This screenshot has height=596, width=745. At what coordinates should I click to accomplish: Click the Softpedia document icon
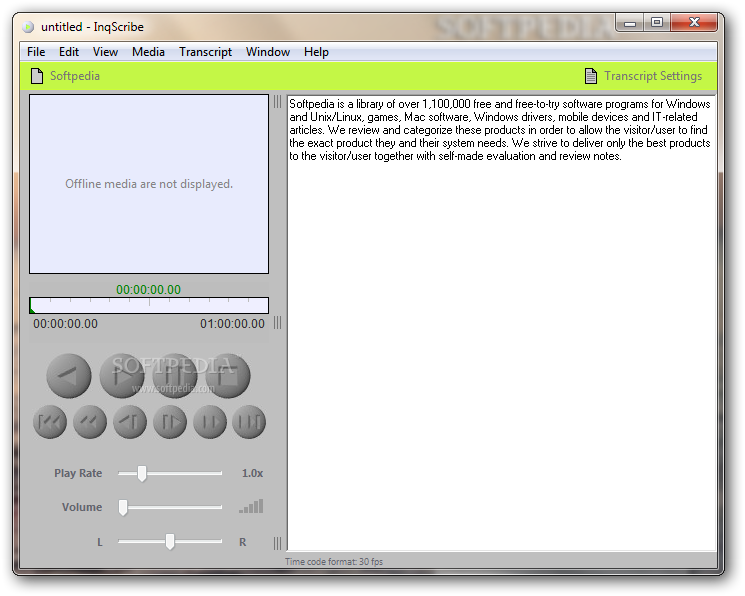[x=37, y=76]
